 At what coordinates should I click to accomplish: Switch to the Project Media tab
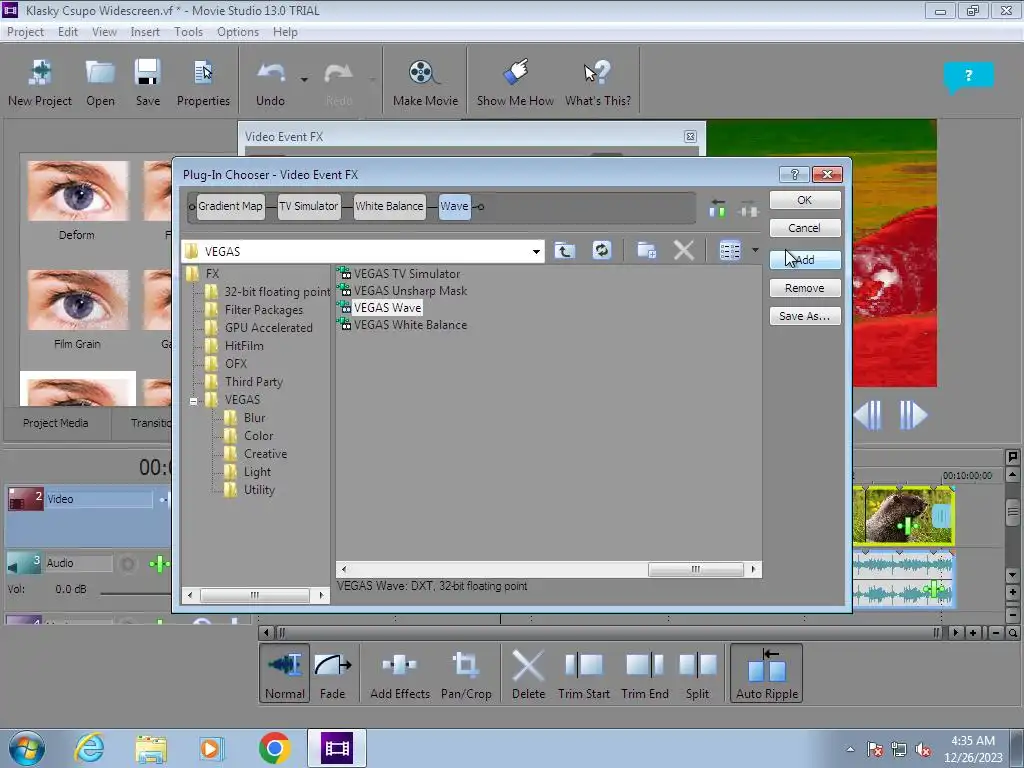(56, 423)
